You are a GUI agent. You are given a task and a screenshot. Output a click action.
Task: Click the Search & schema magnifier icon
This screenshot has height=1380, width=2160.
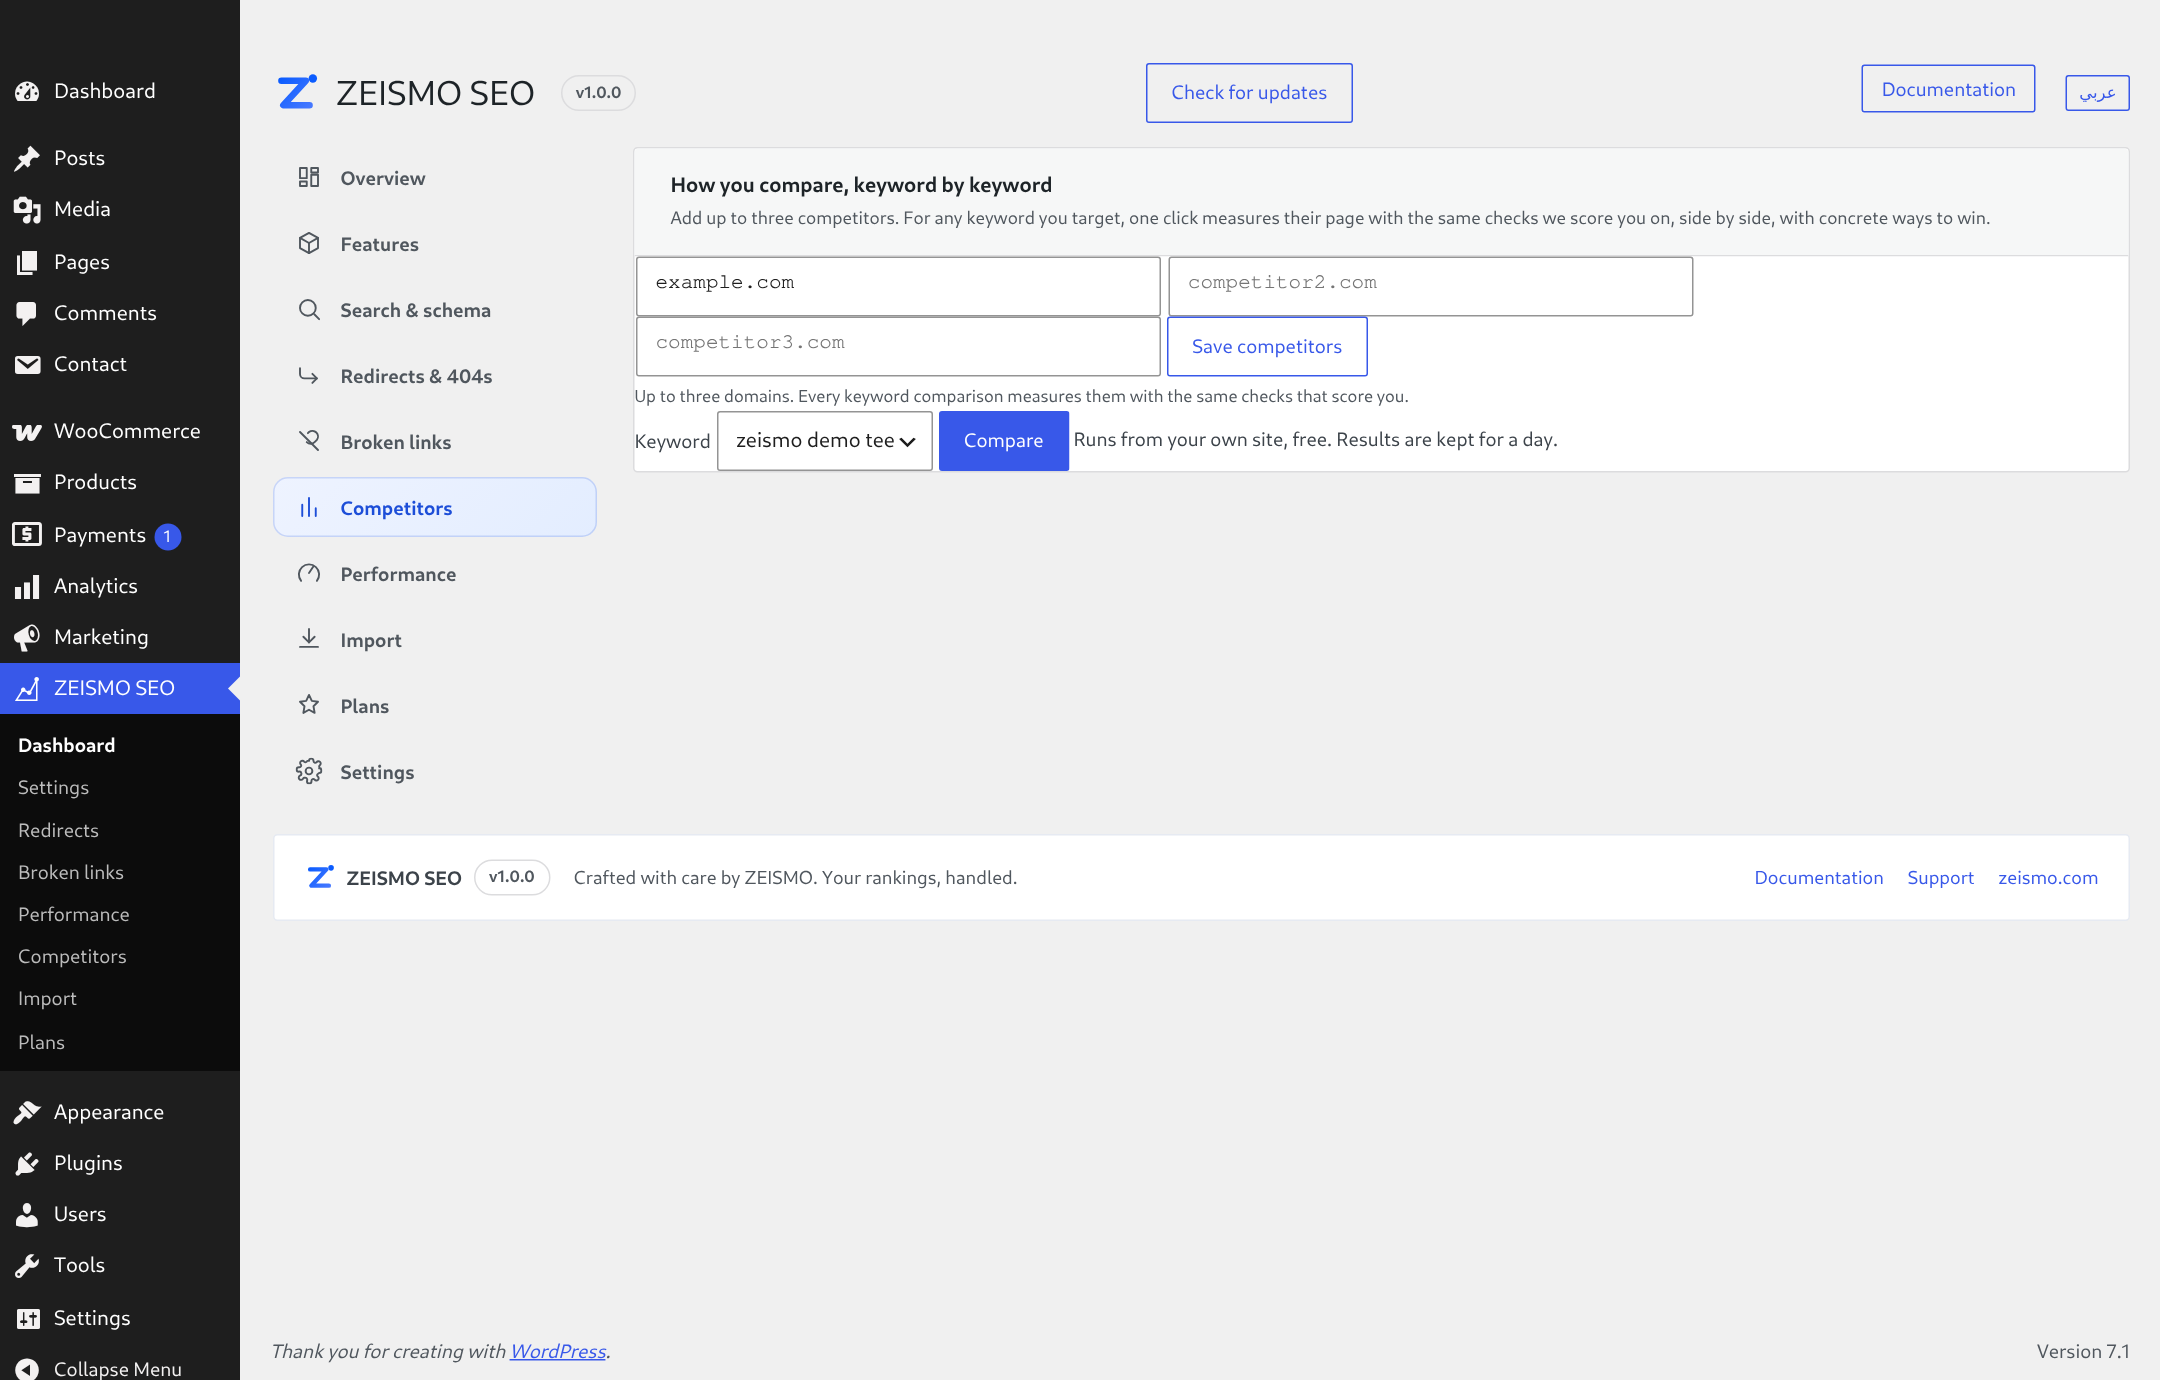(x=309, y=309)
